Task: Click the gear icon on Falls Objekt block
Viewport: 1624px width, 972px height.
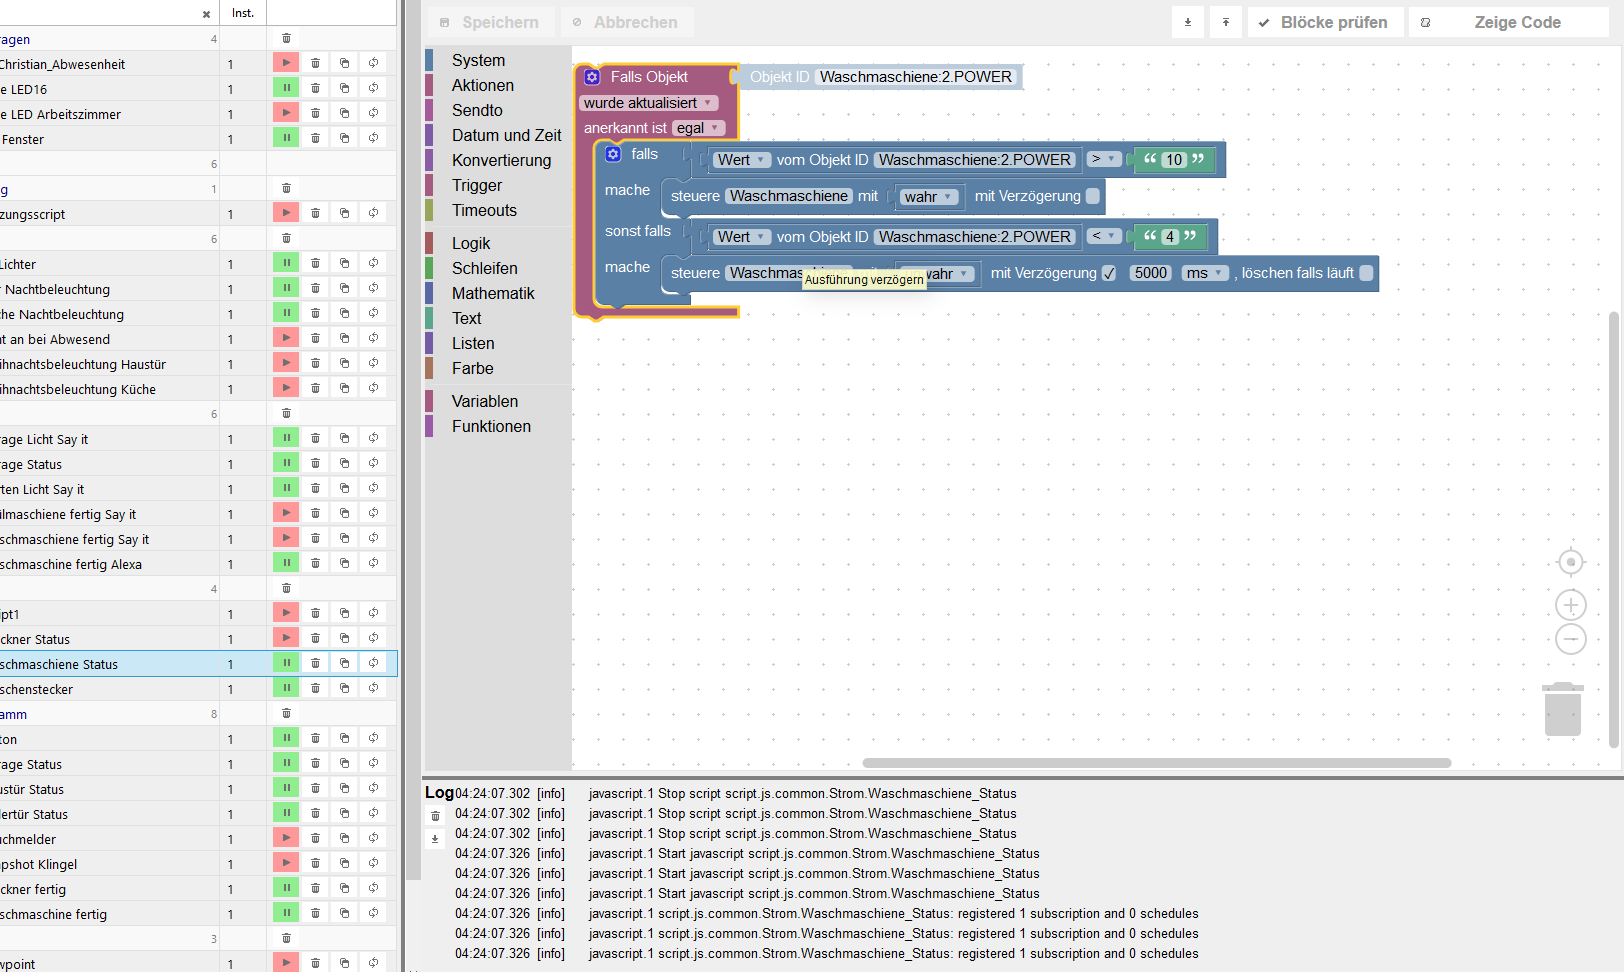Action: pyautogui.click(x=592, y=77)
